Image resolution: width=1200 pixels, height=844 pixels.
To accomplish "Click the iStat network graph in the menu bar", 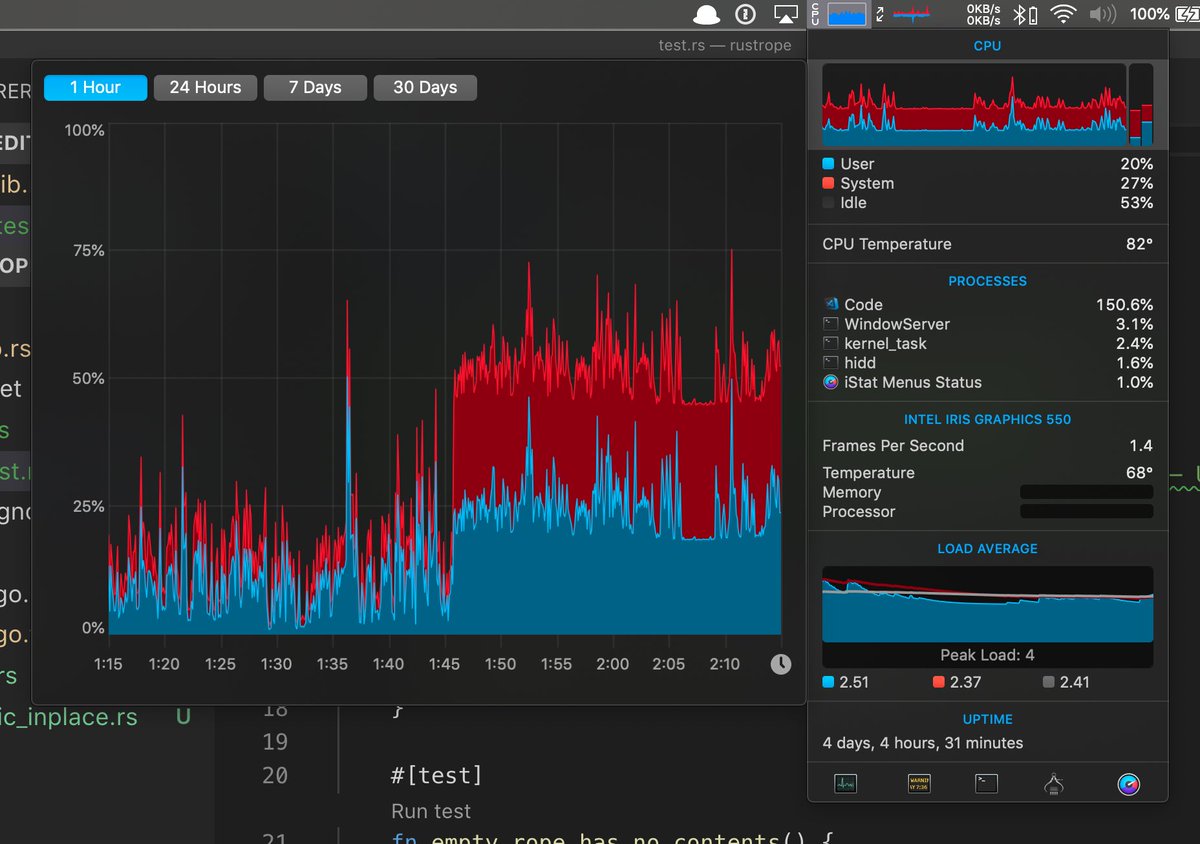I will coord(911,14).
